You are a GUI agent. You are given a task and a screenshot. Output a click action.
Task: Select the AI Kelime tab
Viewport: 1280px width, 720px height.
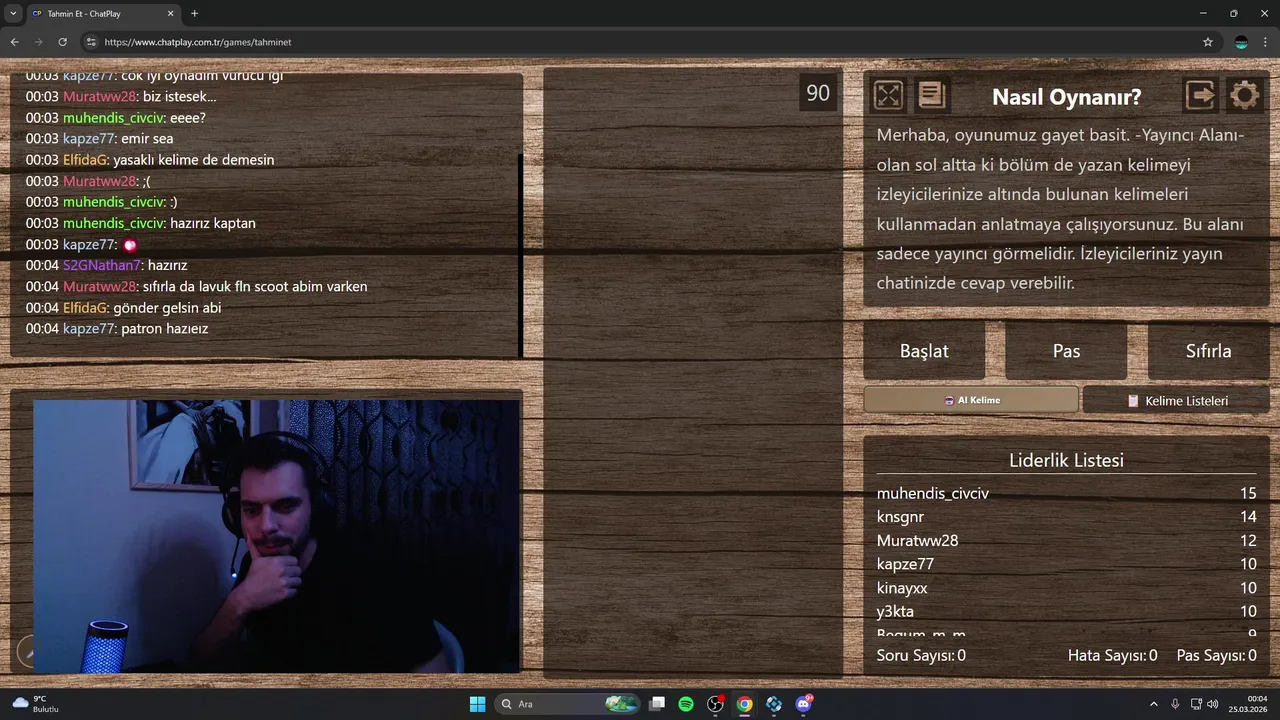click(971, 400)
